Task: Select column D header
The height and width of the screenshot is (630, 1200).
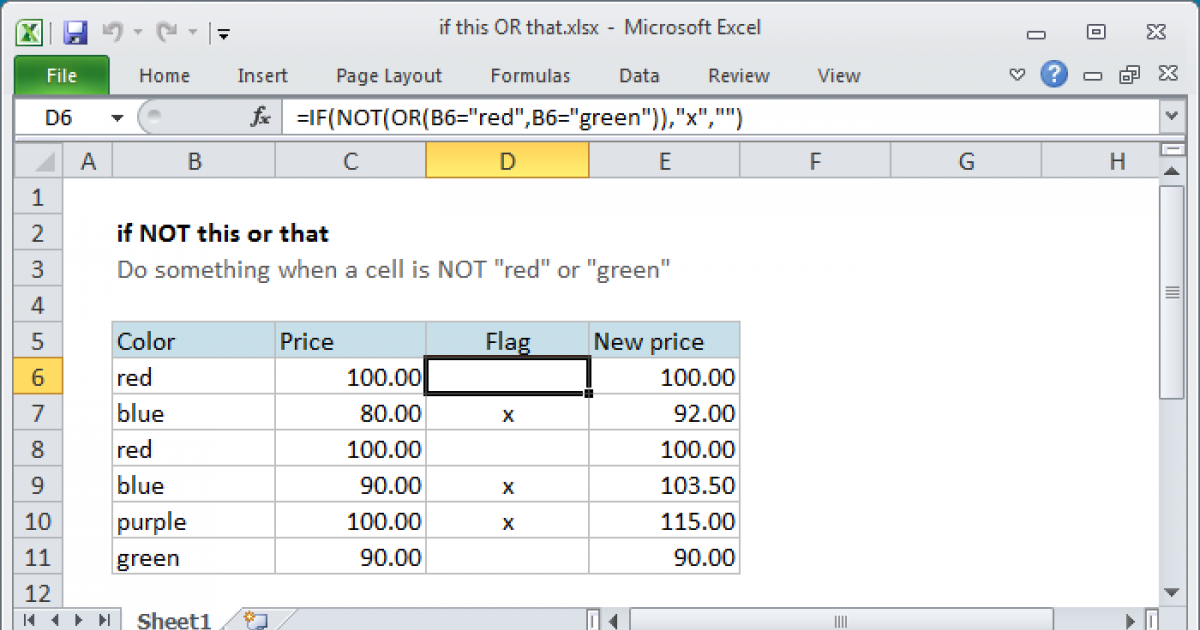Action: click(x=507, y=160)
